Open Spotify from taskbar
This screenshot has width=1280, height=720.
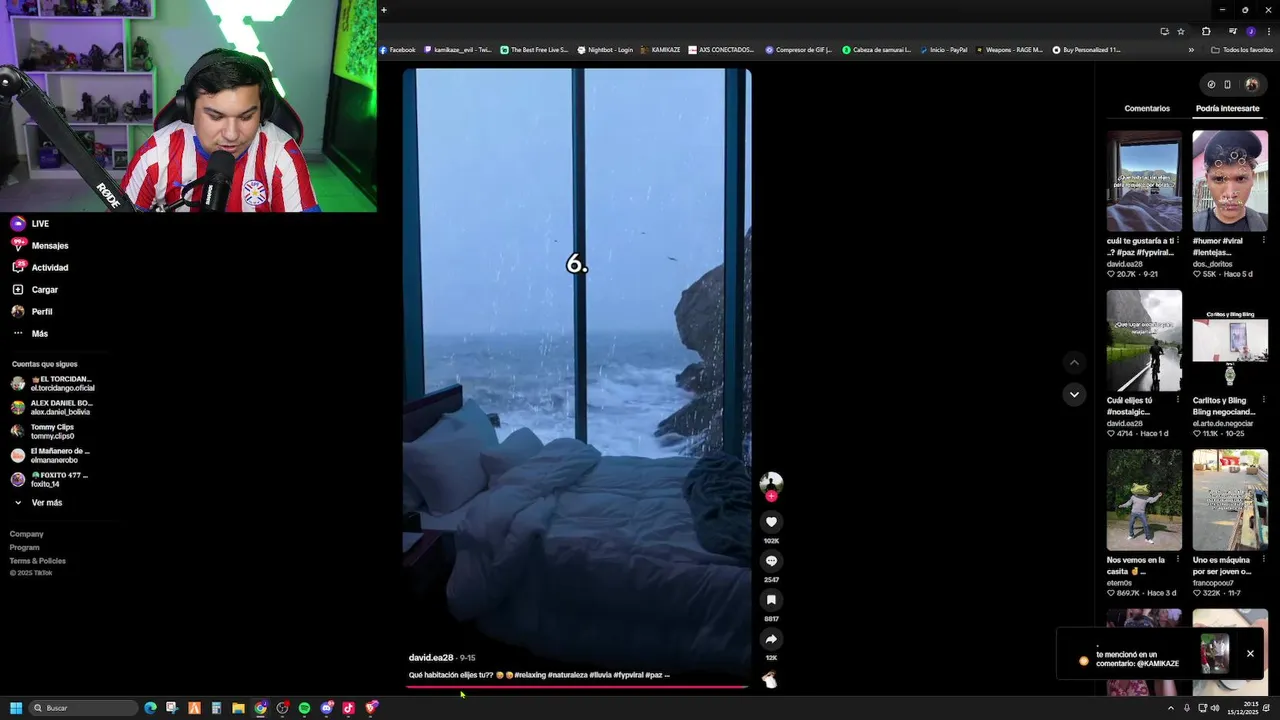click(304, 708)
